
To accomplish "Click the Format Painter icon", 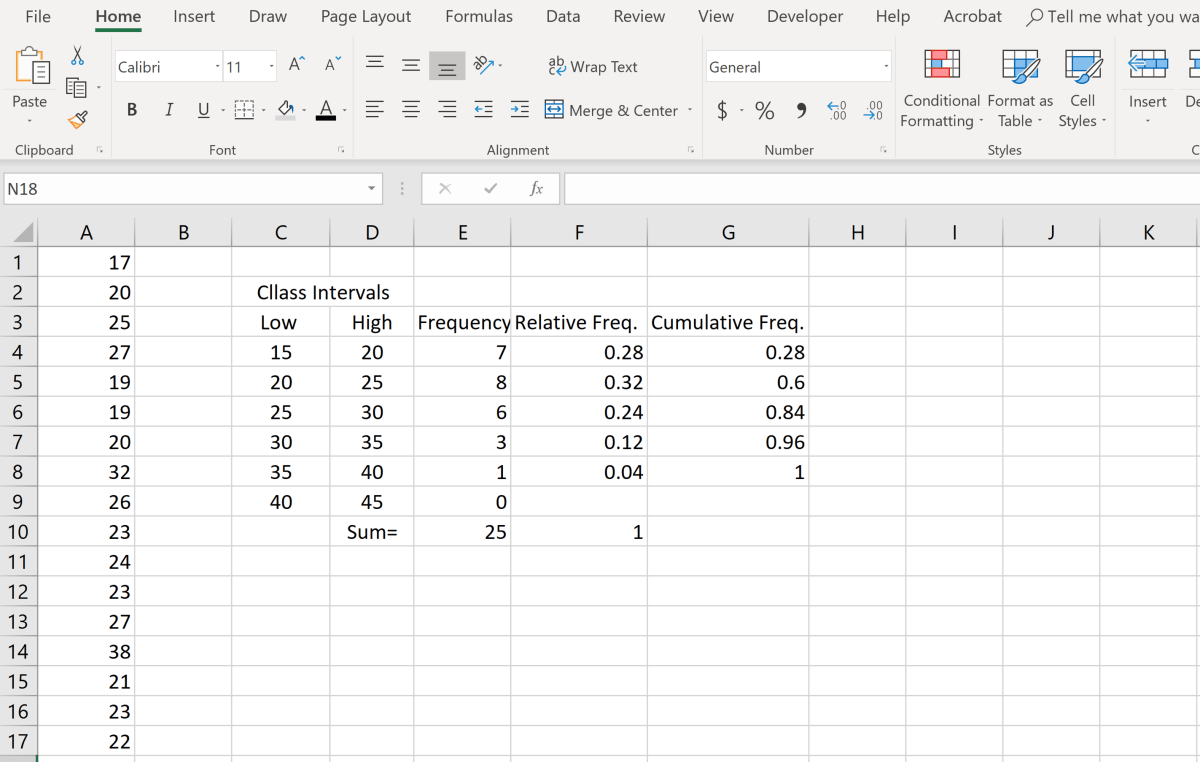I will [x=77, y=121].
